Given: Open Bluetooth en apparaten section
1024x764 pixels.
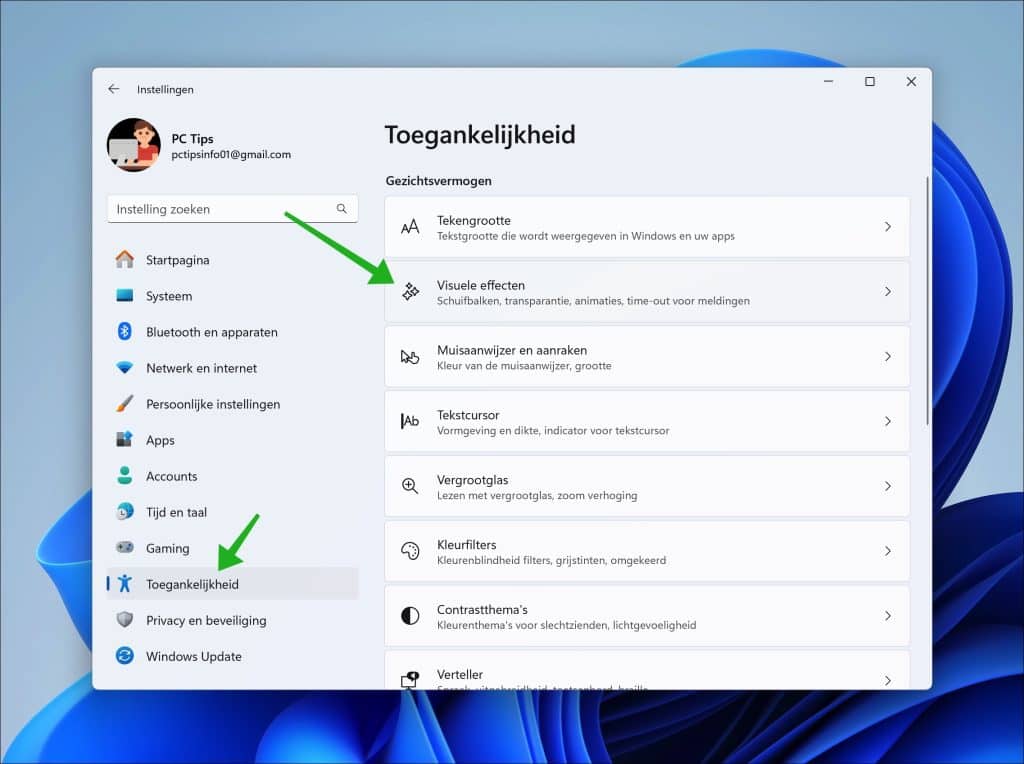Looking at the screenshot, I should point(232,332).
